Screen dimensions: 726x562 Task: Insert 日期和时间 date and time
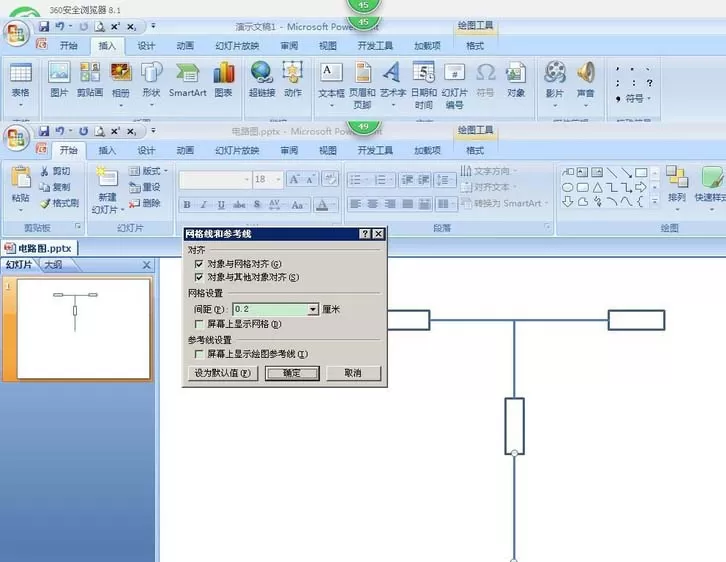[424, 85]
